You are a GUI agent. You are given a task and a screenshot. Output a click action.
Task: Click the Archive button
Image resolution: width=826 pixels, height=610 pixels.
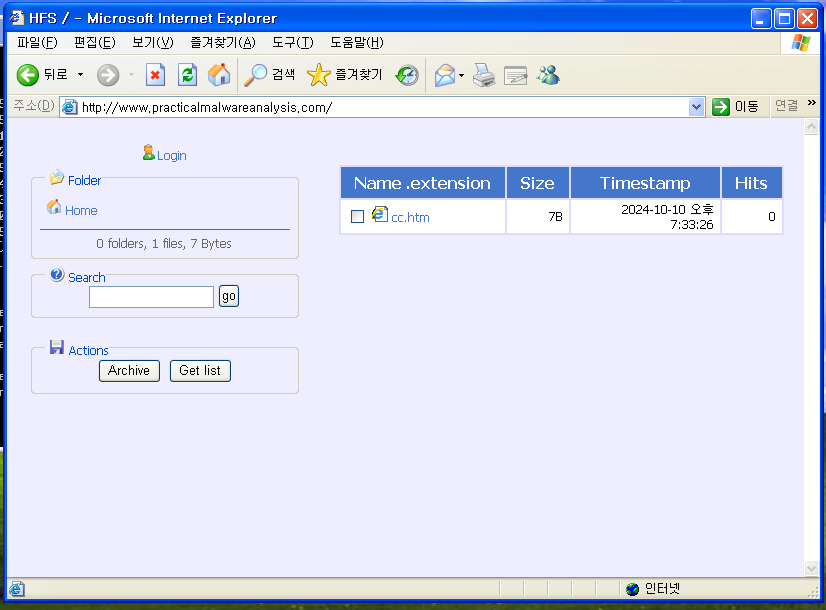click(x=129, y=371)
